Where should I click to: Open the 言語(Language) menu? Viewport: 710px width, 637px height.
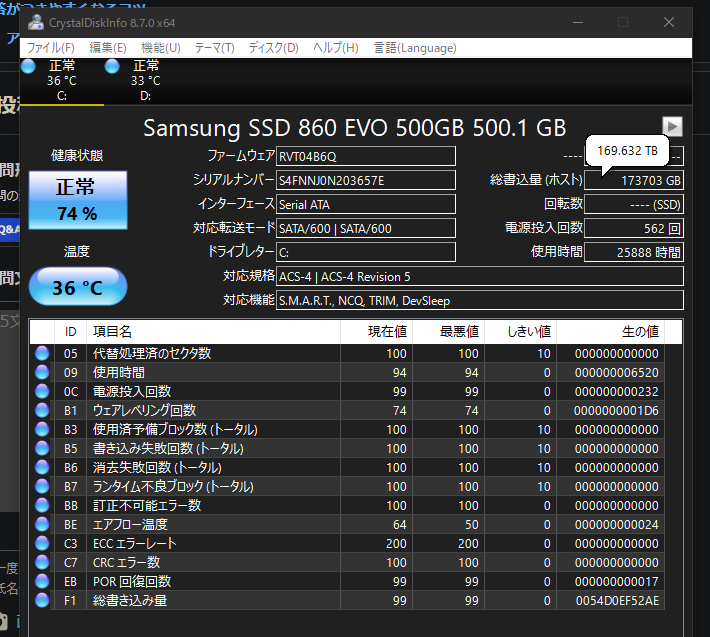point(415,48)
